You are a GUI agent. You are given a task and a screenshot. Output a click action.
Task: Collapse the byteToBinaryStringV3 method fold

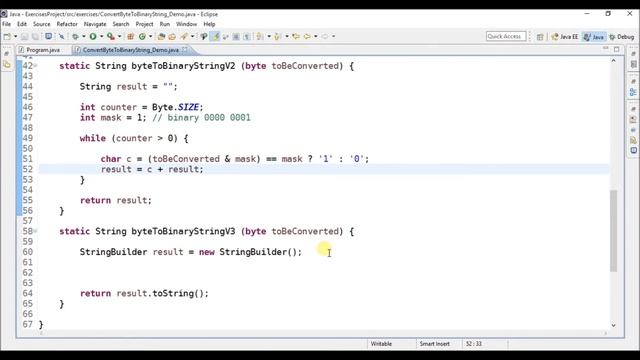click(x=36, y=231)
